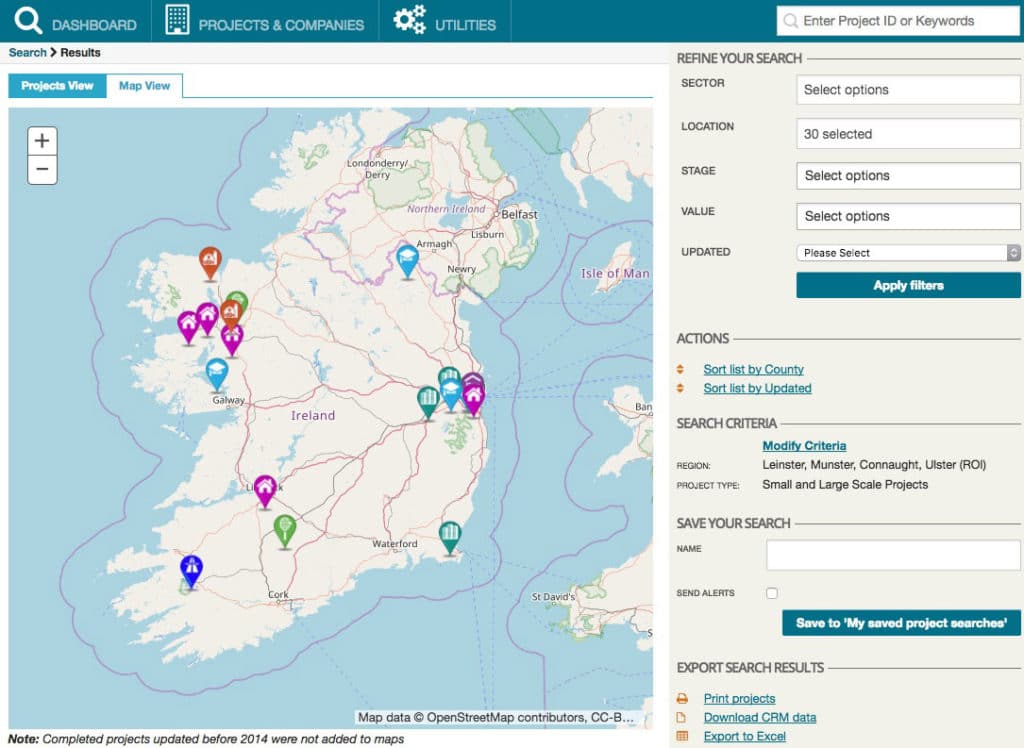
Task: Select the teal commercial marker near Waterford
Action: click(x=449, y=530)
